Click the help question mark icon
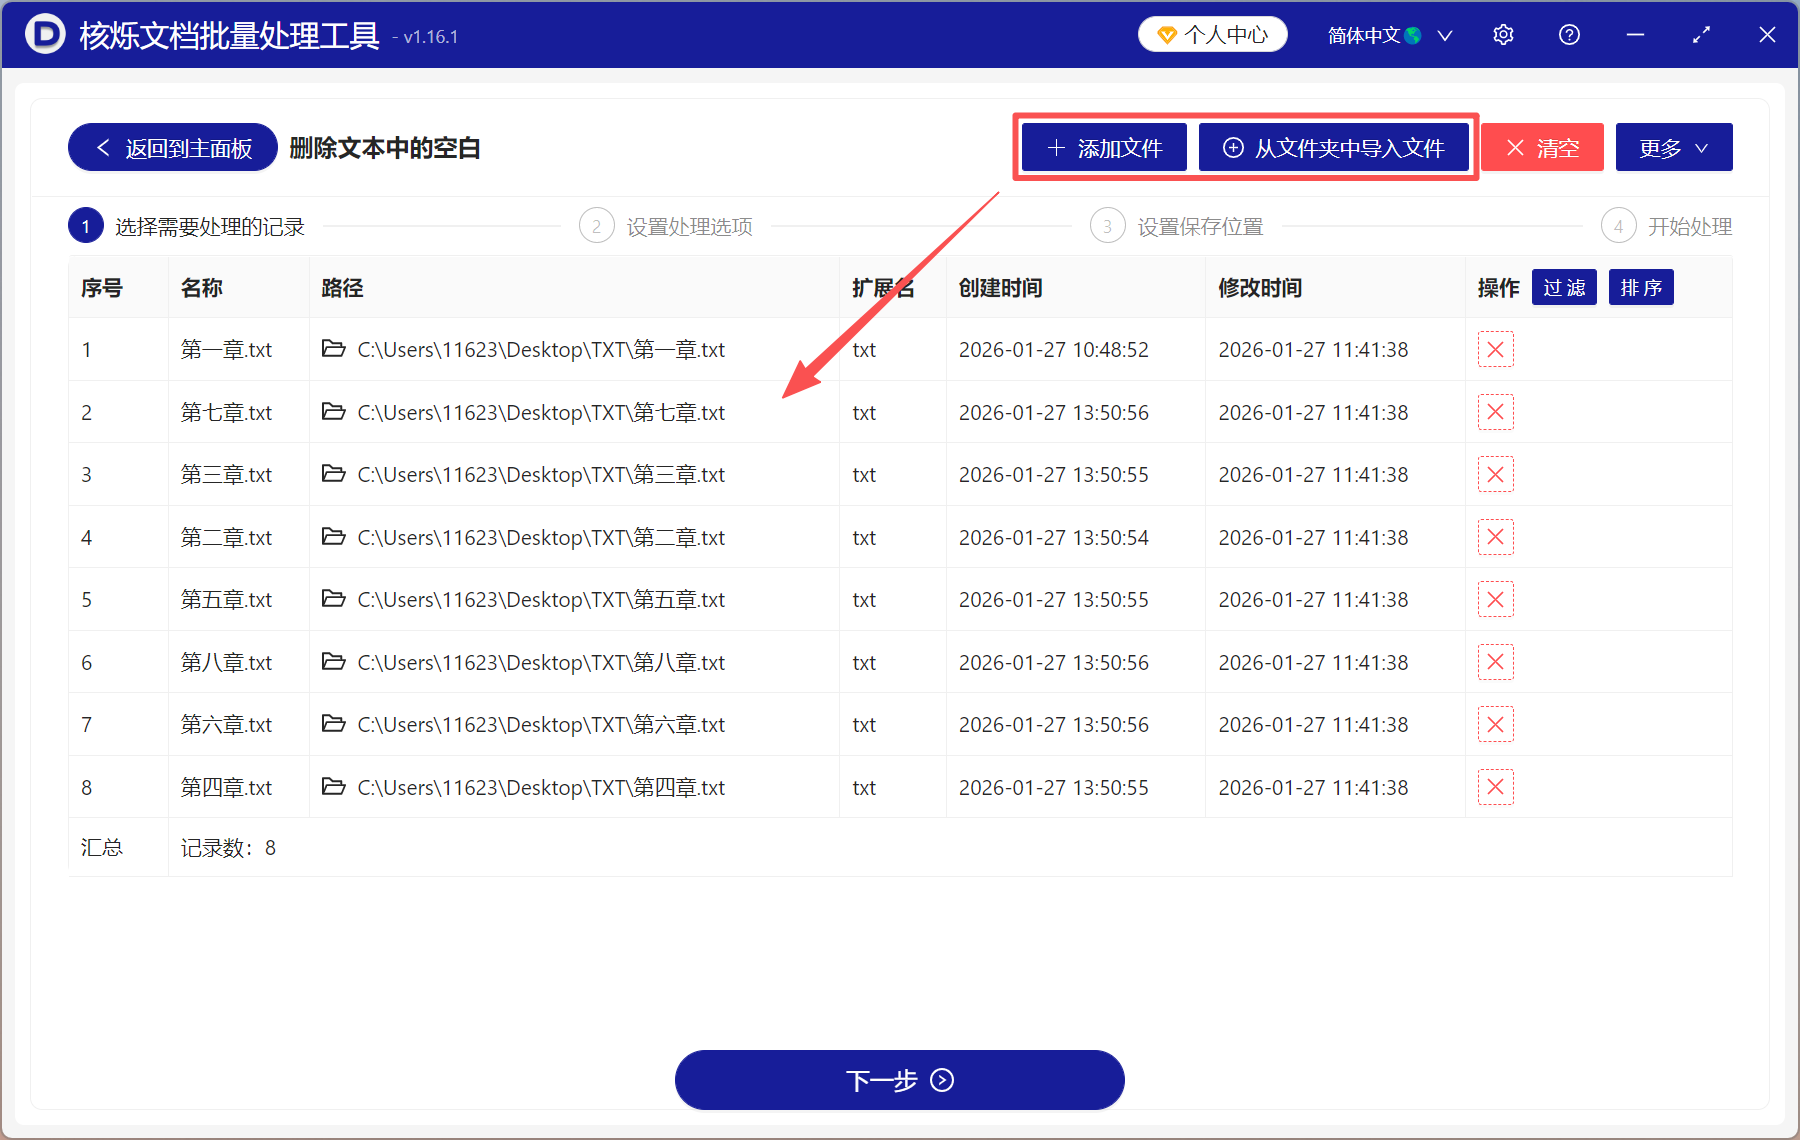The height and width of the screenshot is (1140, 1800). pos(1569,34)
